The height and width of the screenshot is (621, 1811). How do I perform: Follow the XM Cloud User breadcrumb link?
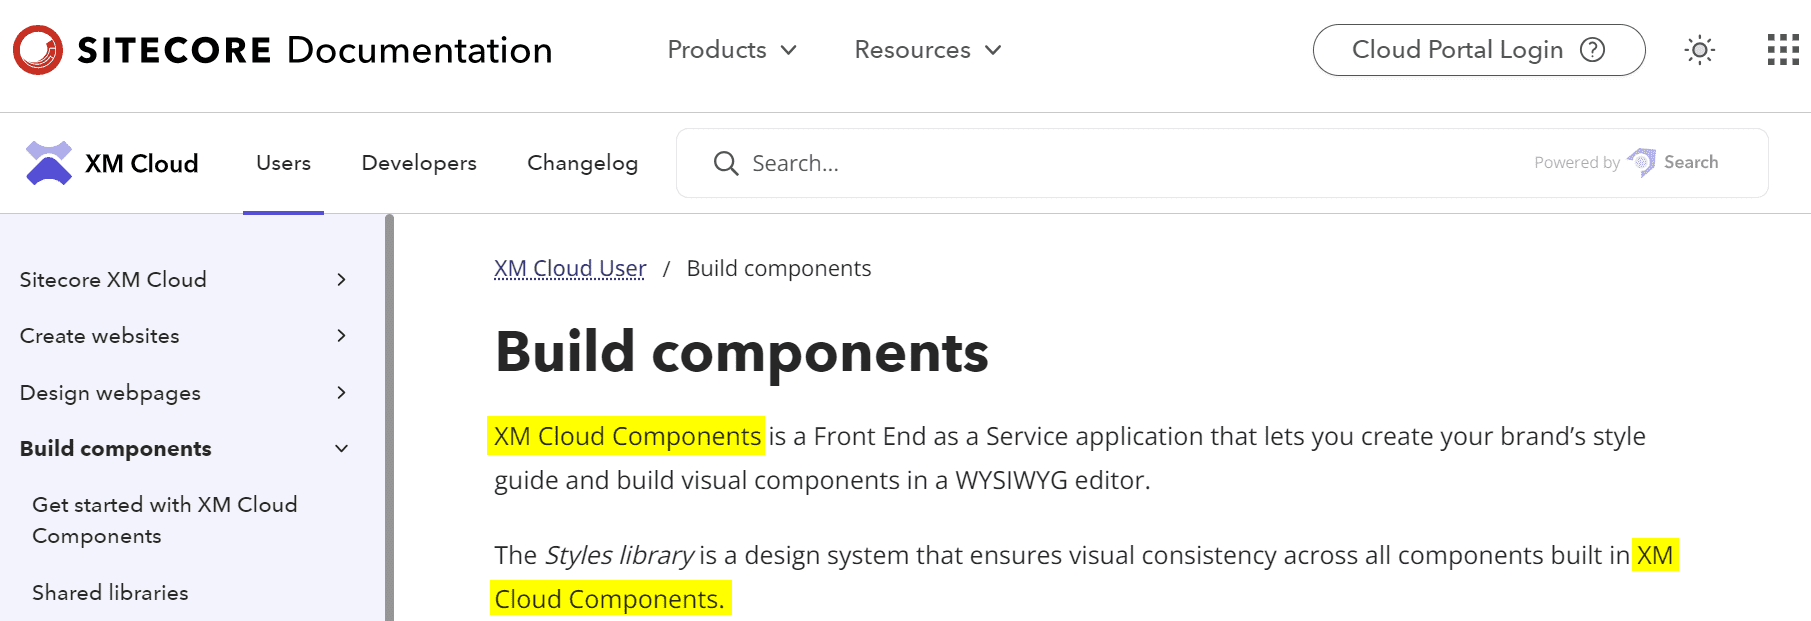[x=570, y=269]
